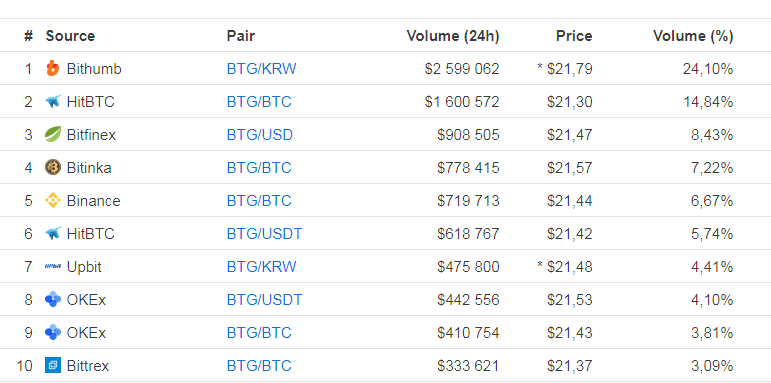This screenshot has height=383, width=771.
Task: Click the Bithumb exchange logo icon
Action: coord(53,69)
